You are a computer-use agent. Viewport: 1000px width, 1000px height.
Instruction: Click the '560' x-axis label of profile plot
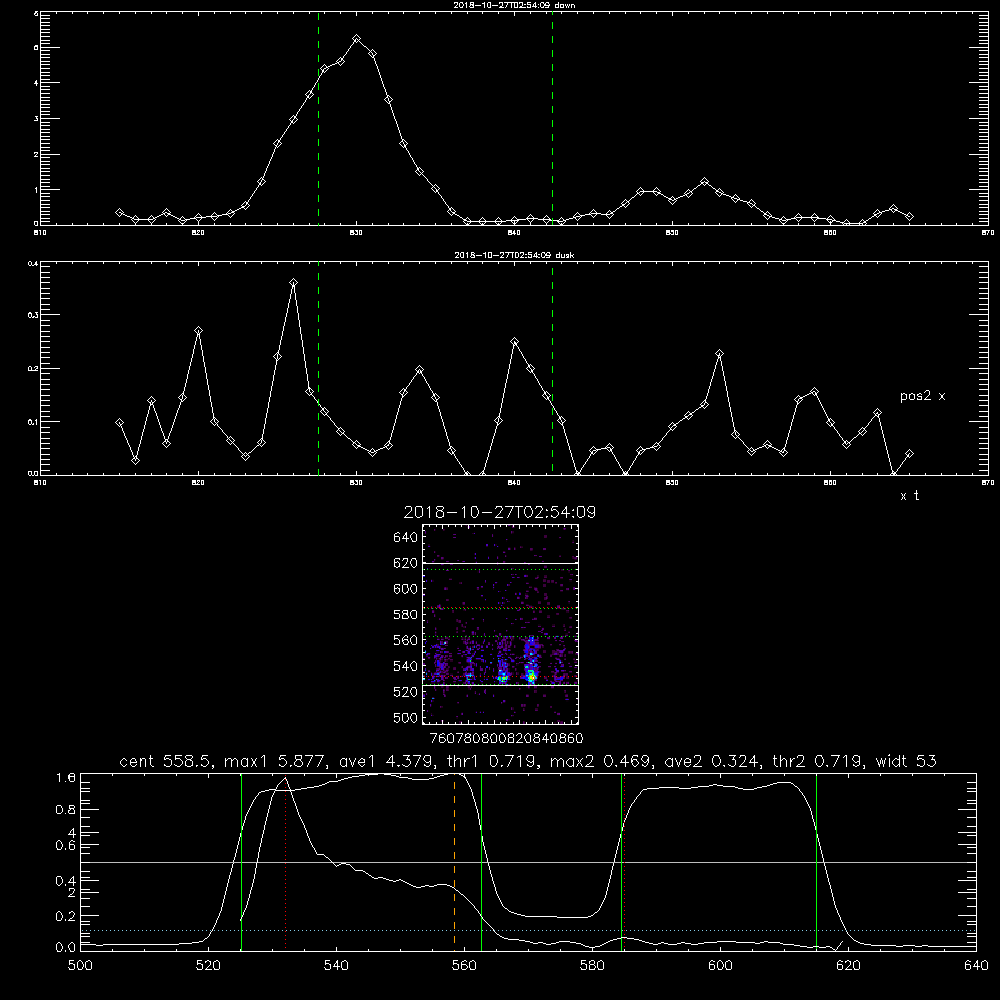464,966
